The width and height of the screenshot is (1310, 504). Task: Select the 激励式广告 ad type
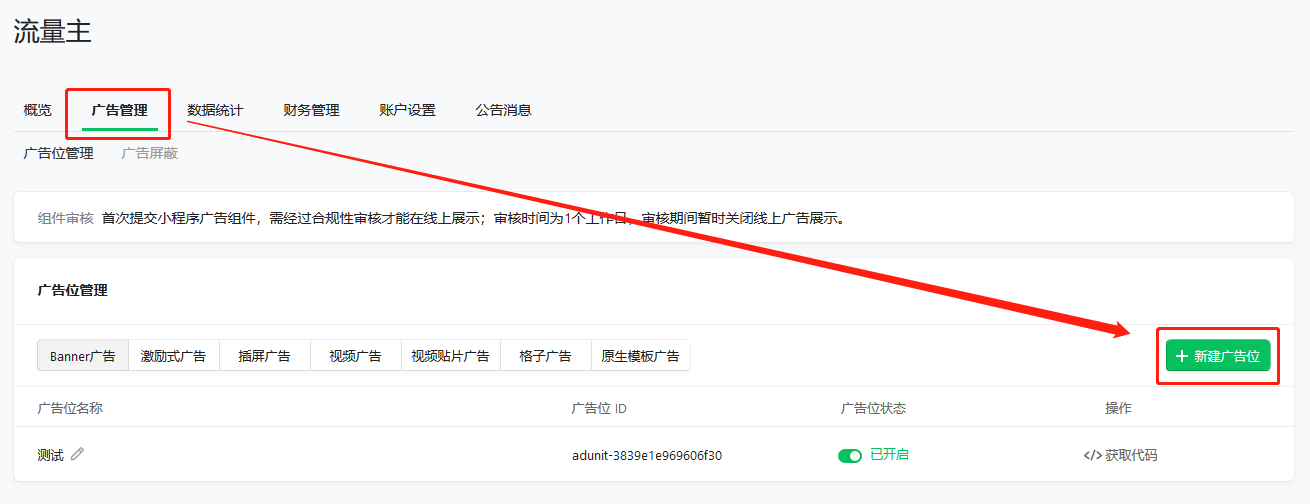point(173,356)
